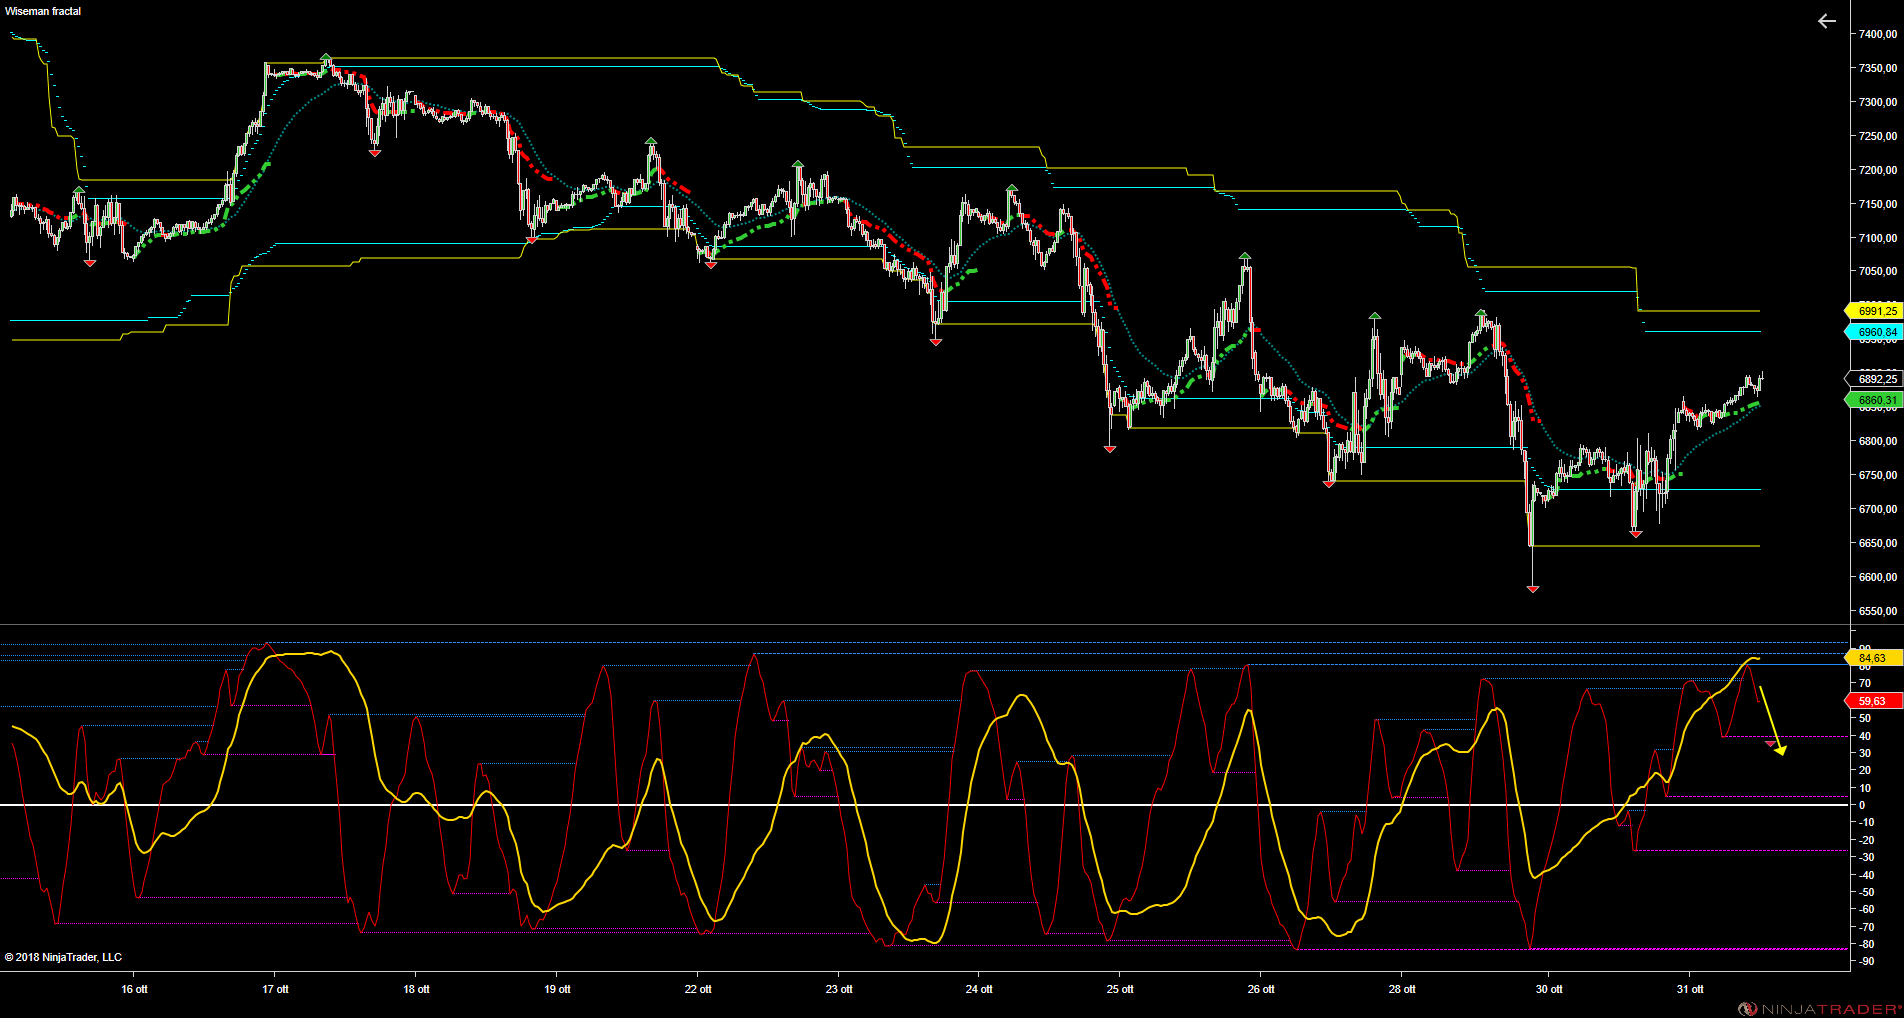1904x1018 pixels.
Task: Click the 7150,00 price scale label
Action: click(1878, 204)
